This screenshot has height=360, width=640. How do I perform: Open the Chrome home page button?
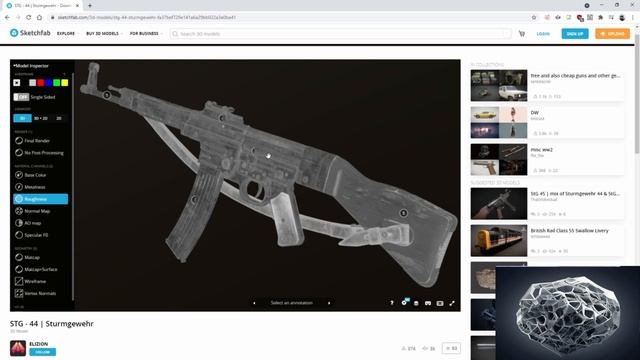tap(39, 18)
